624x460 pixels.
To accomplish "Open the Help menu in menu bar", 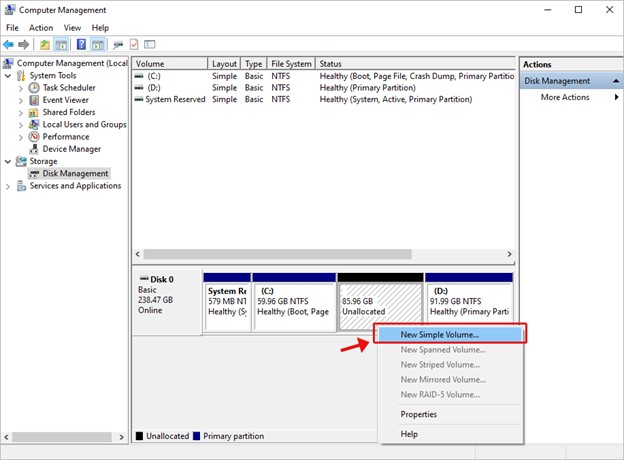I will (x=100, y=28).
